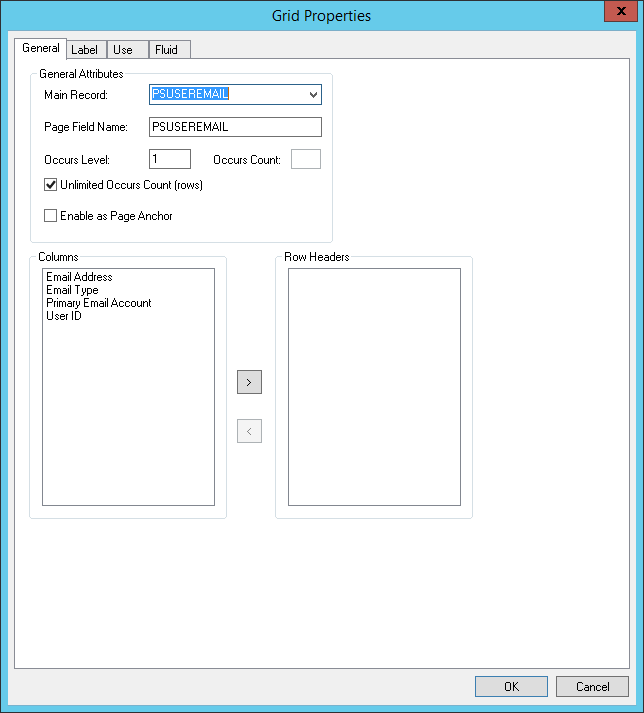Switch to the General tab

point(40,48)
